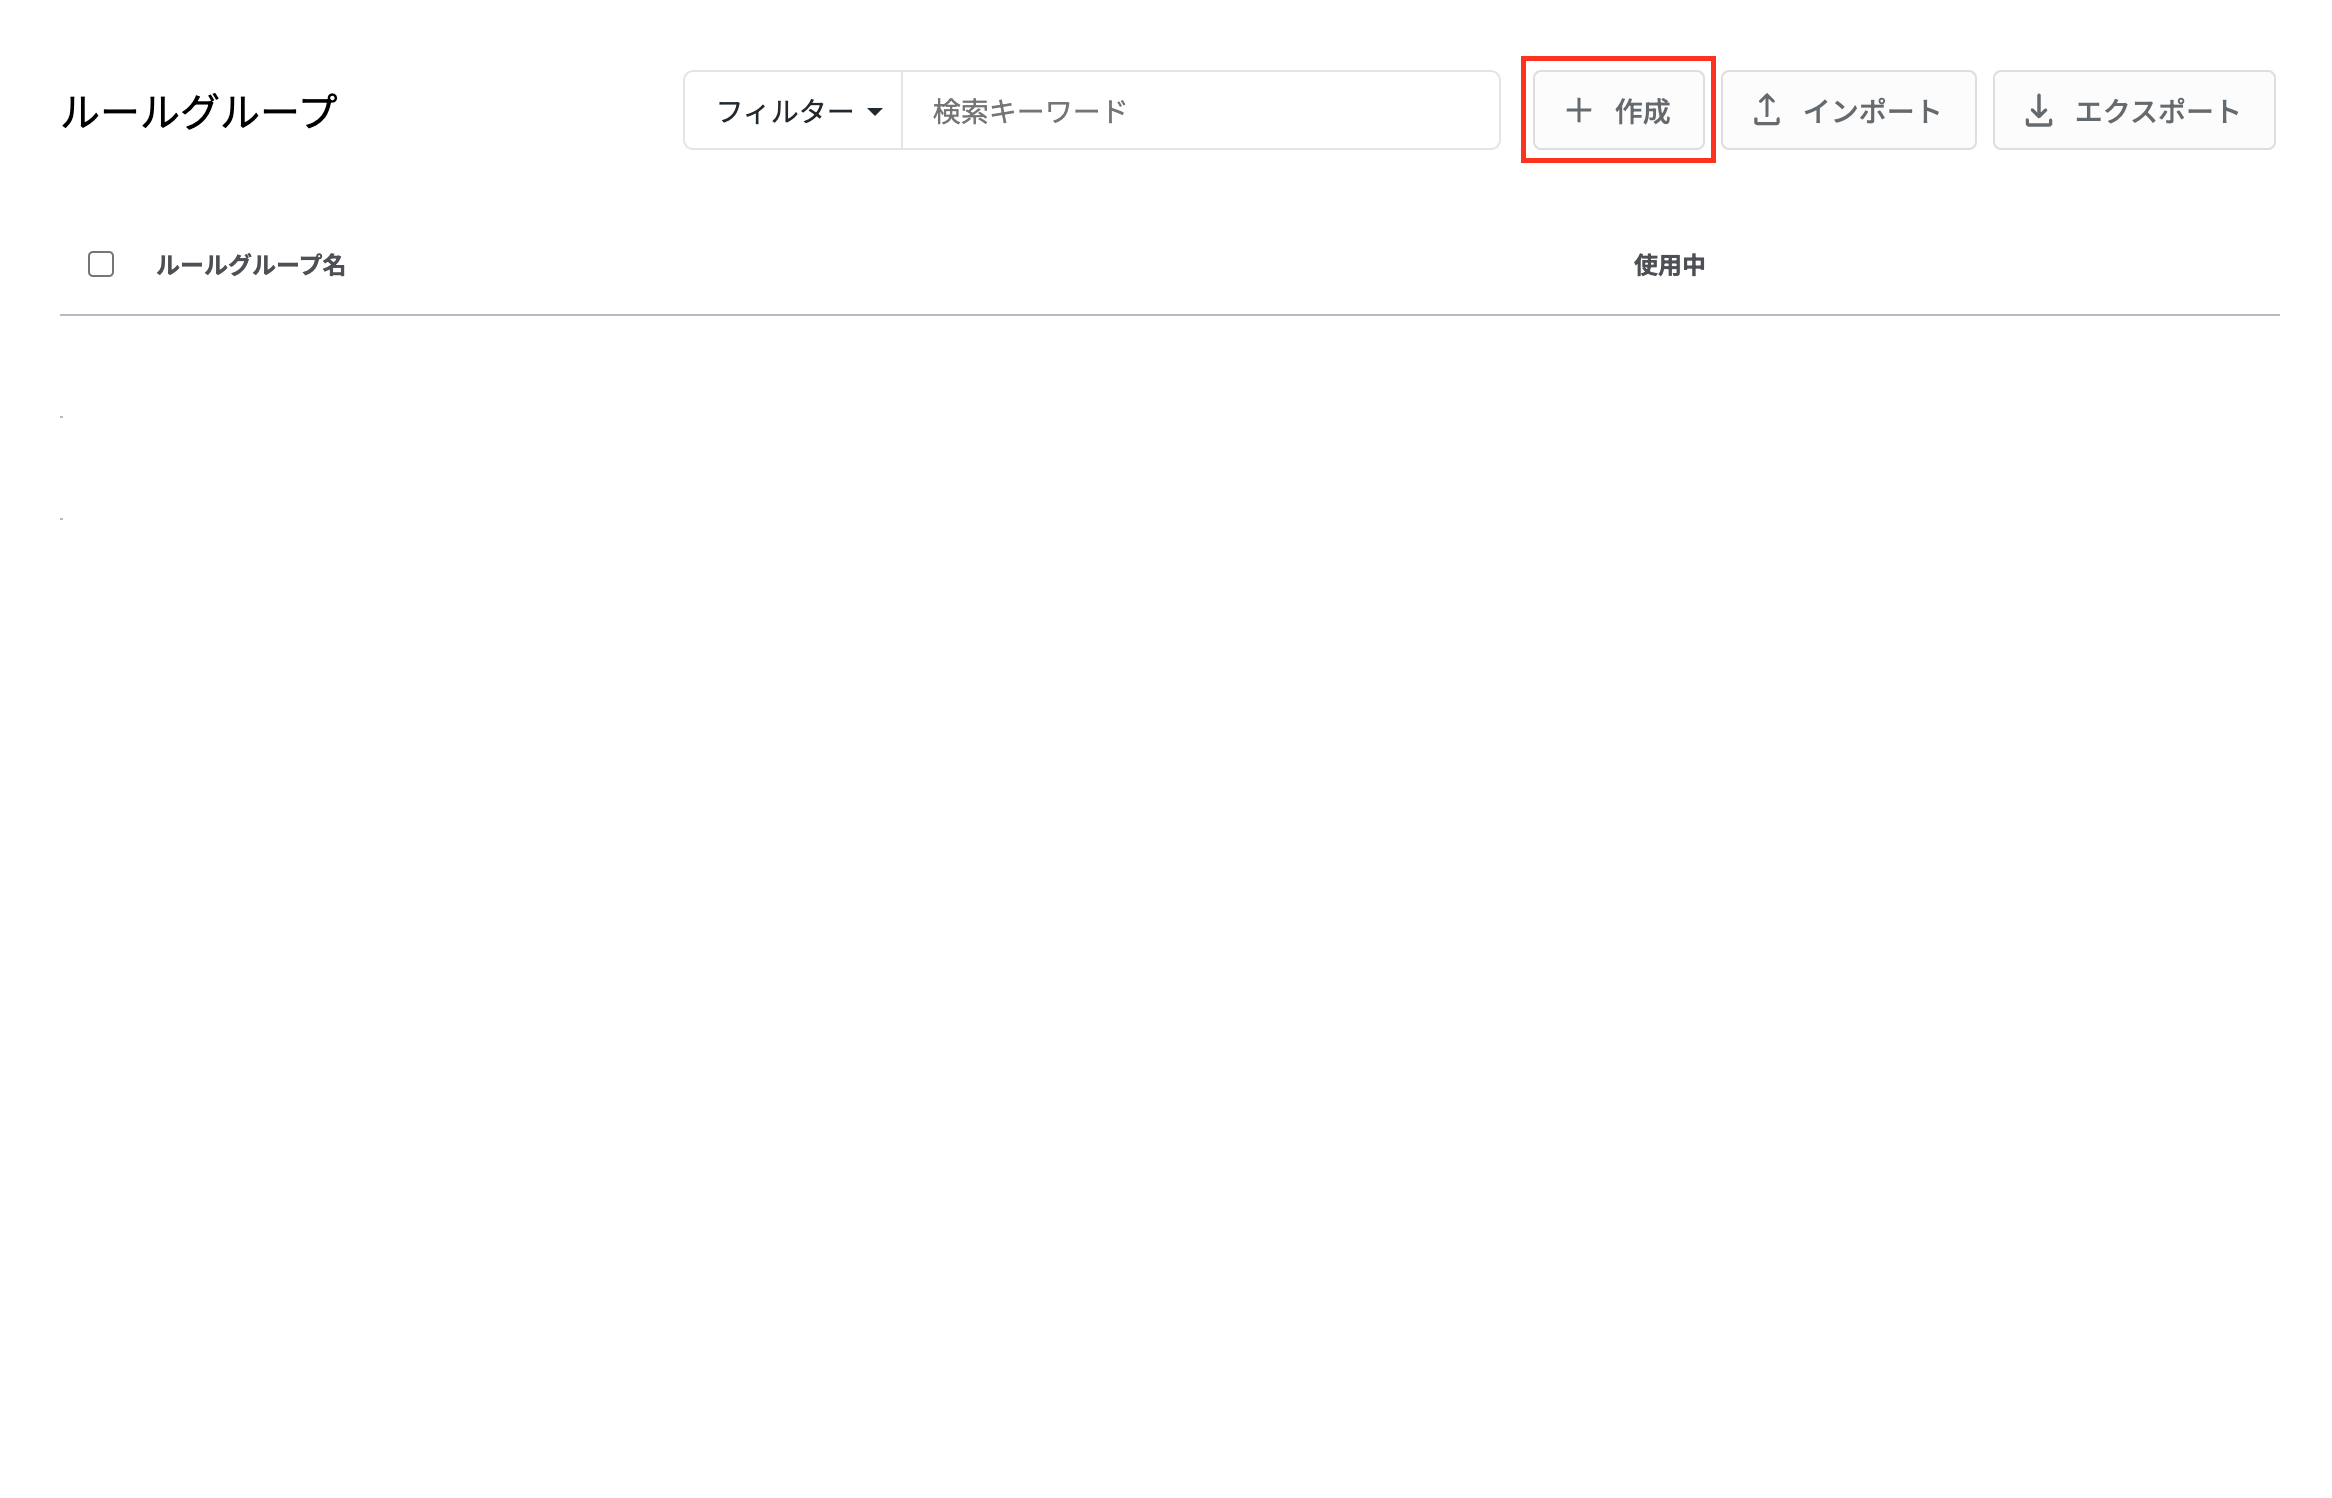Toggle the select-all checkbox beside ルールグループ名

coord(101,264)
